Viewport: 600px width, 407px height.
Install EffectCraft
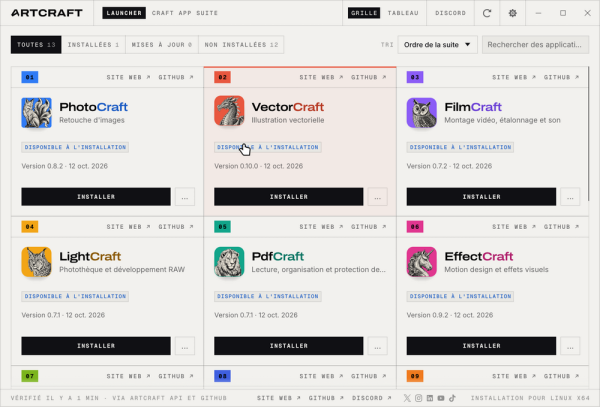481,346
